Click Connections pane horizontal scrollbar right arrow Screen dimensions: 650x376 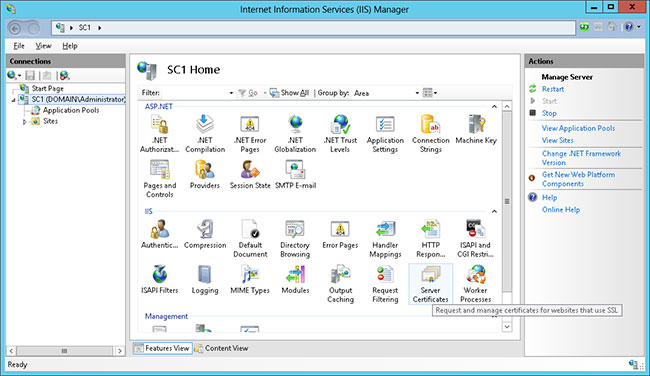[x=119, y=351]
